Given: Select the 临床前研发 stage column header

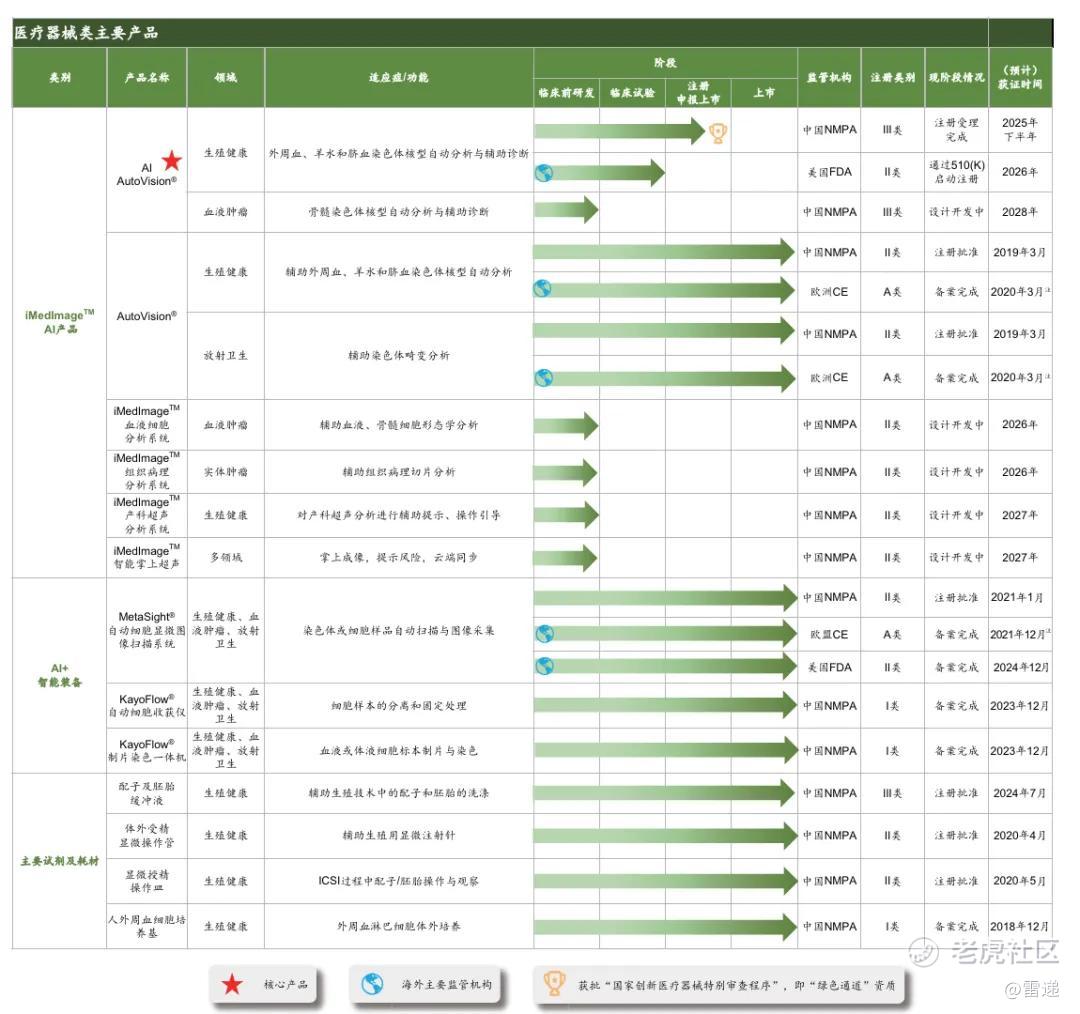Looking at the screenshot, I should click(566, 93).
